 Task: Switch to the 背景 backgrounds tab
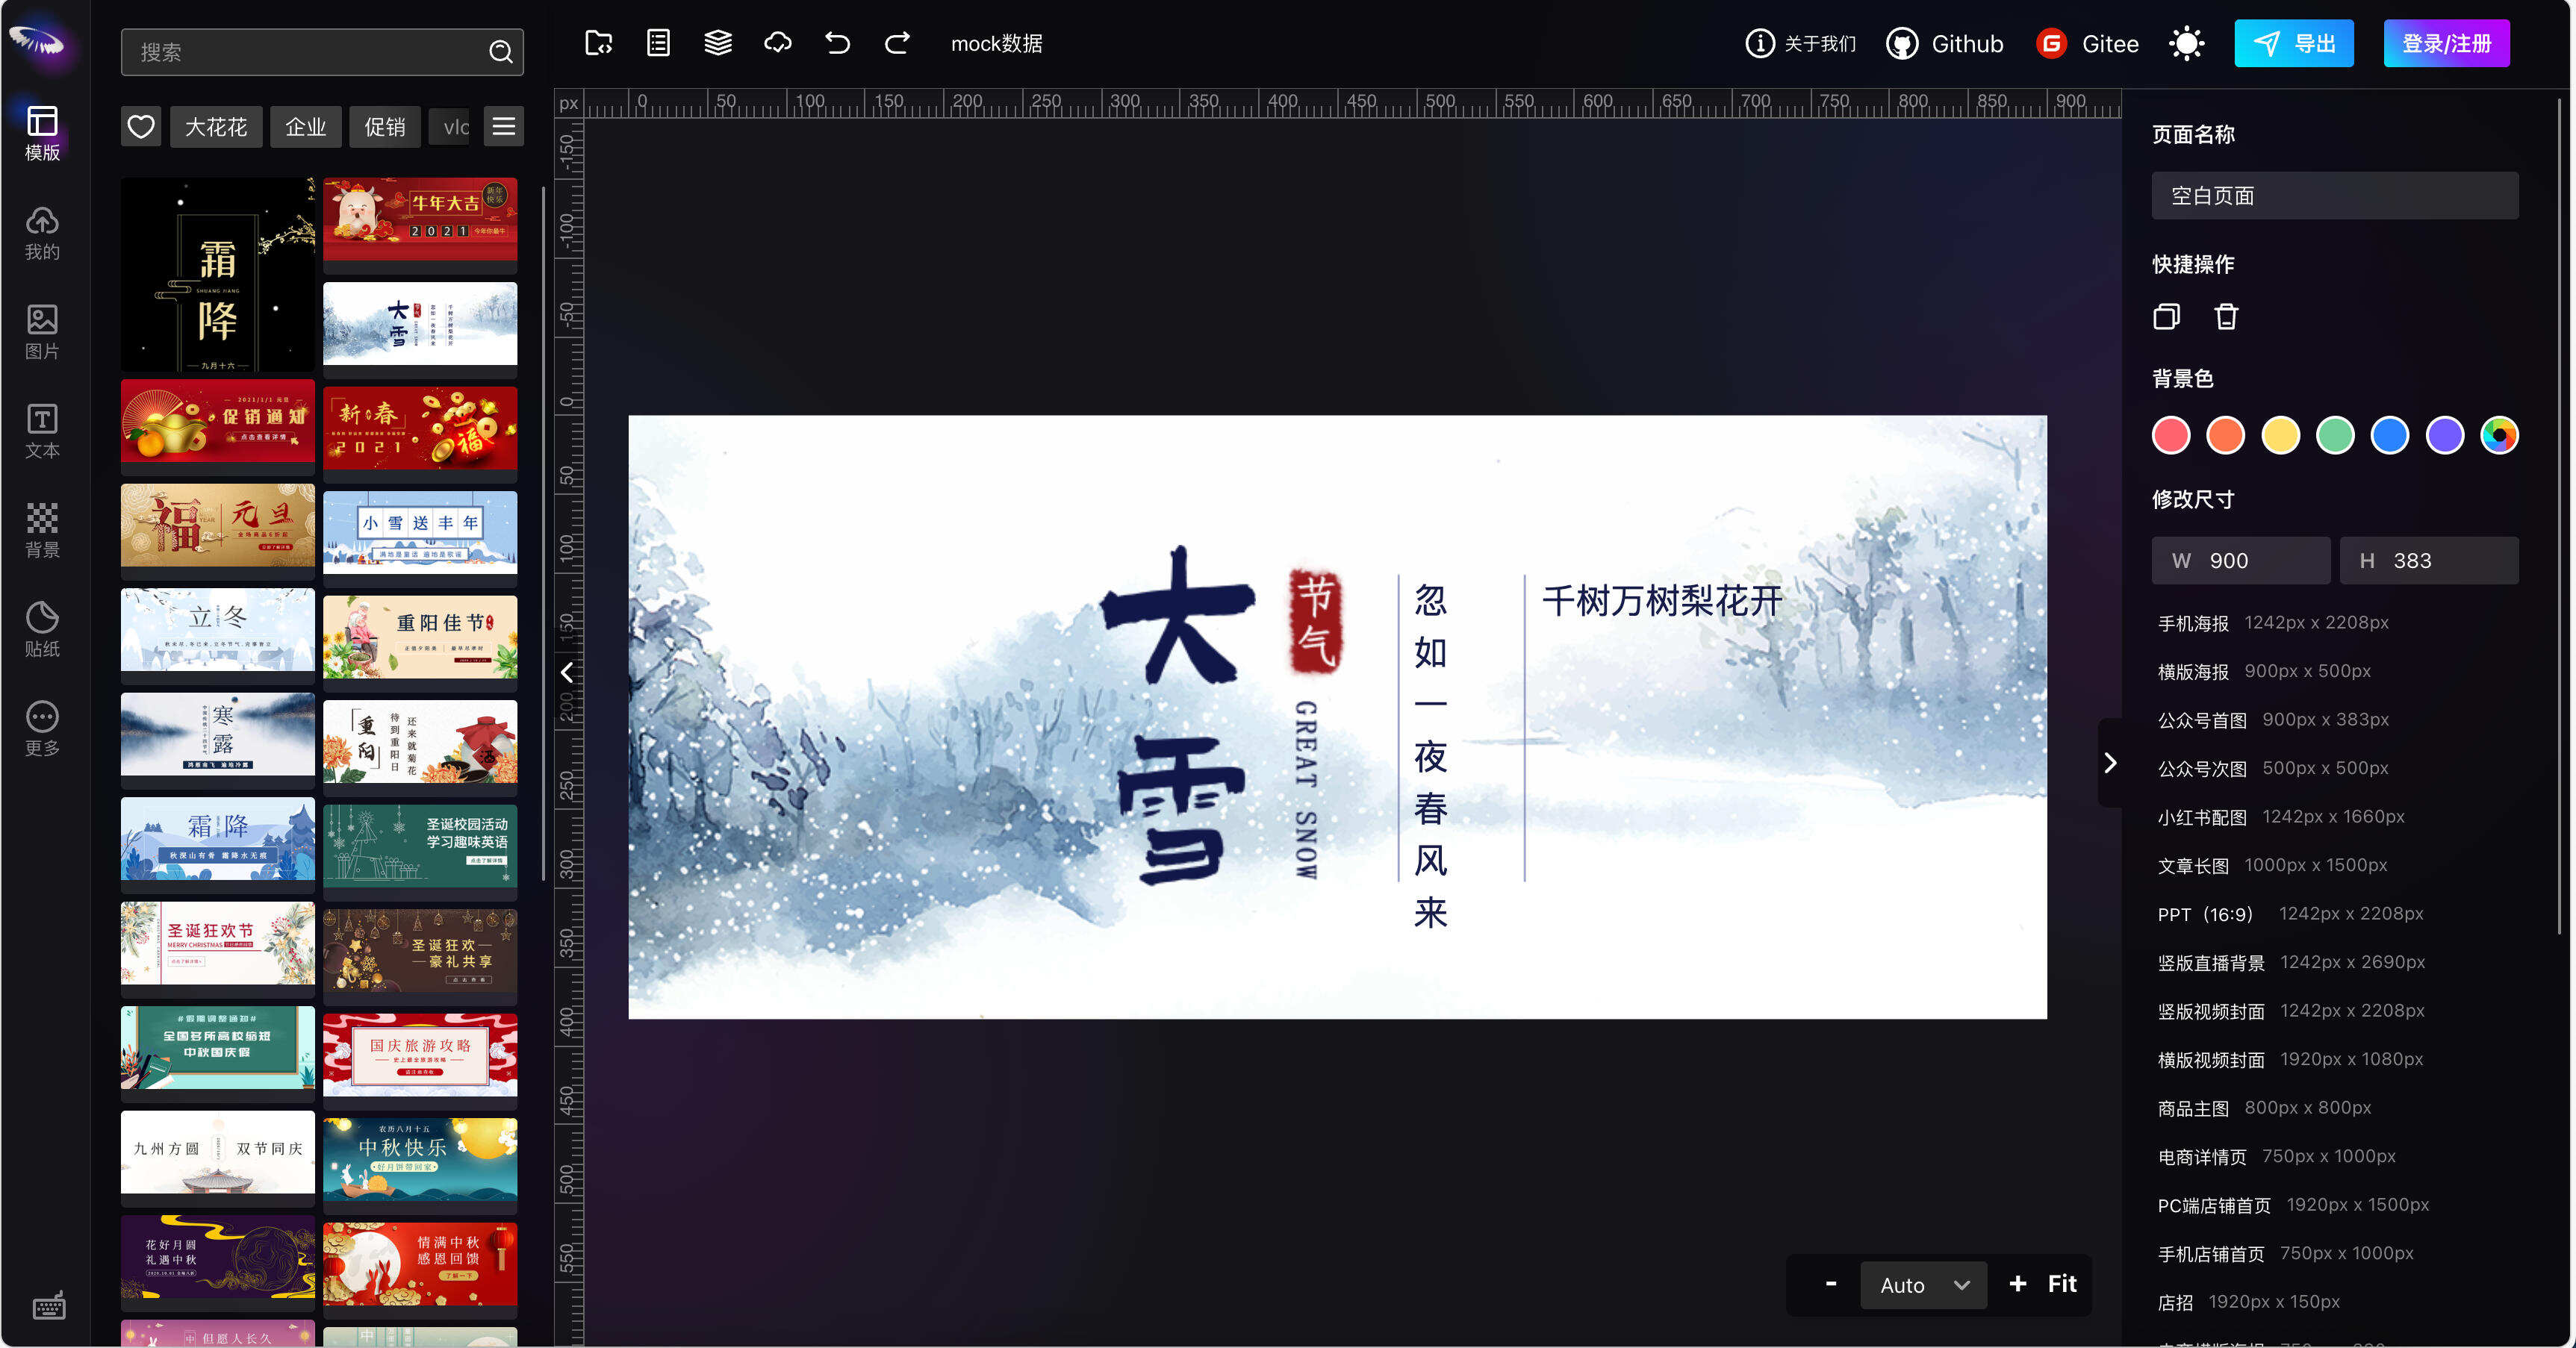[42, 528]
